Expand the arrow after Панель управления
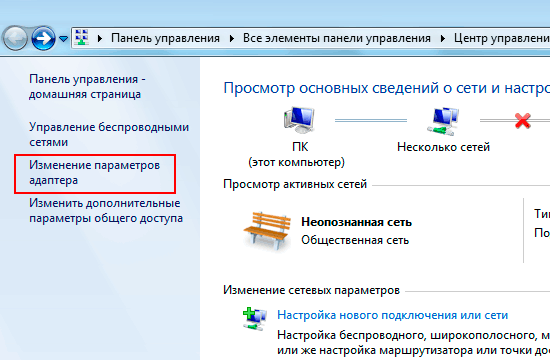The image size is (550, 360). [232, 38]
